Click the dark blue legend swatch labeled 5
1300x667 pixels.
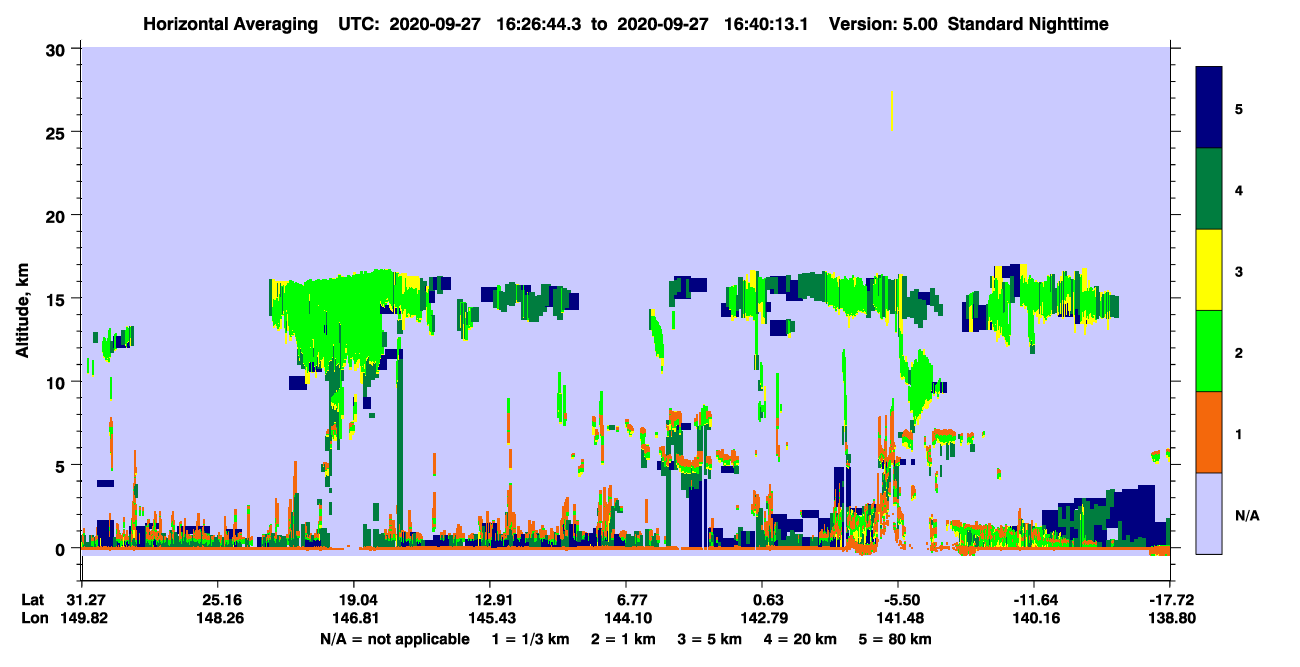click(1209, 108)
